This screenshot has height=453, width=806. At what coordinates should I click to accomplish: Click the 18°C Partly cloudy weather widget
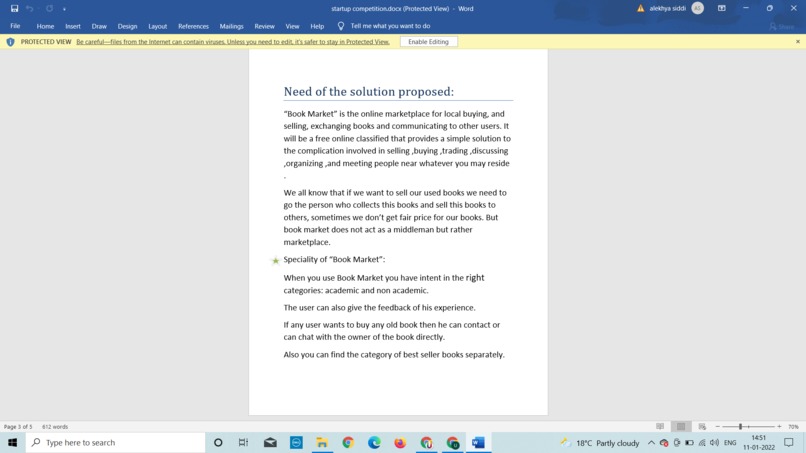tap(599, 443)
